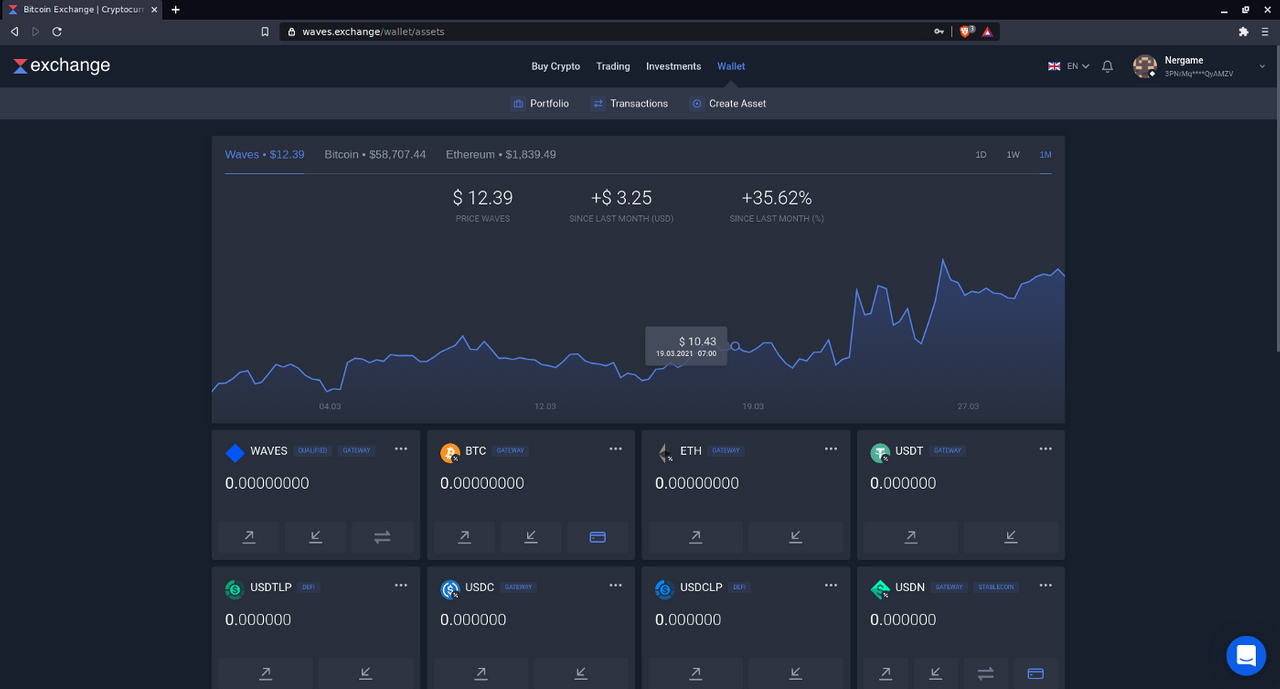Click the Waves exchange logo
This screenshot has width=1280, height=689.
pyautogui.click(x=61, y=66)
